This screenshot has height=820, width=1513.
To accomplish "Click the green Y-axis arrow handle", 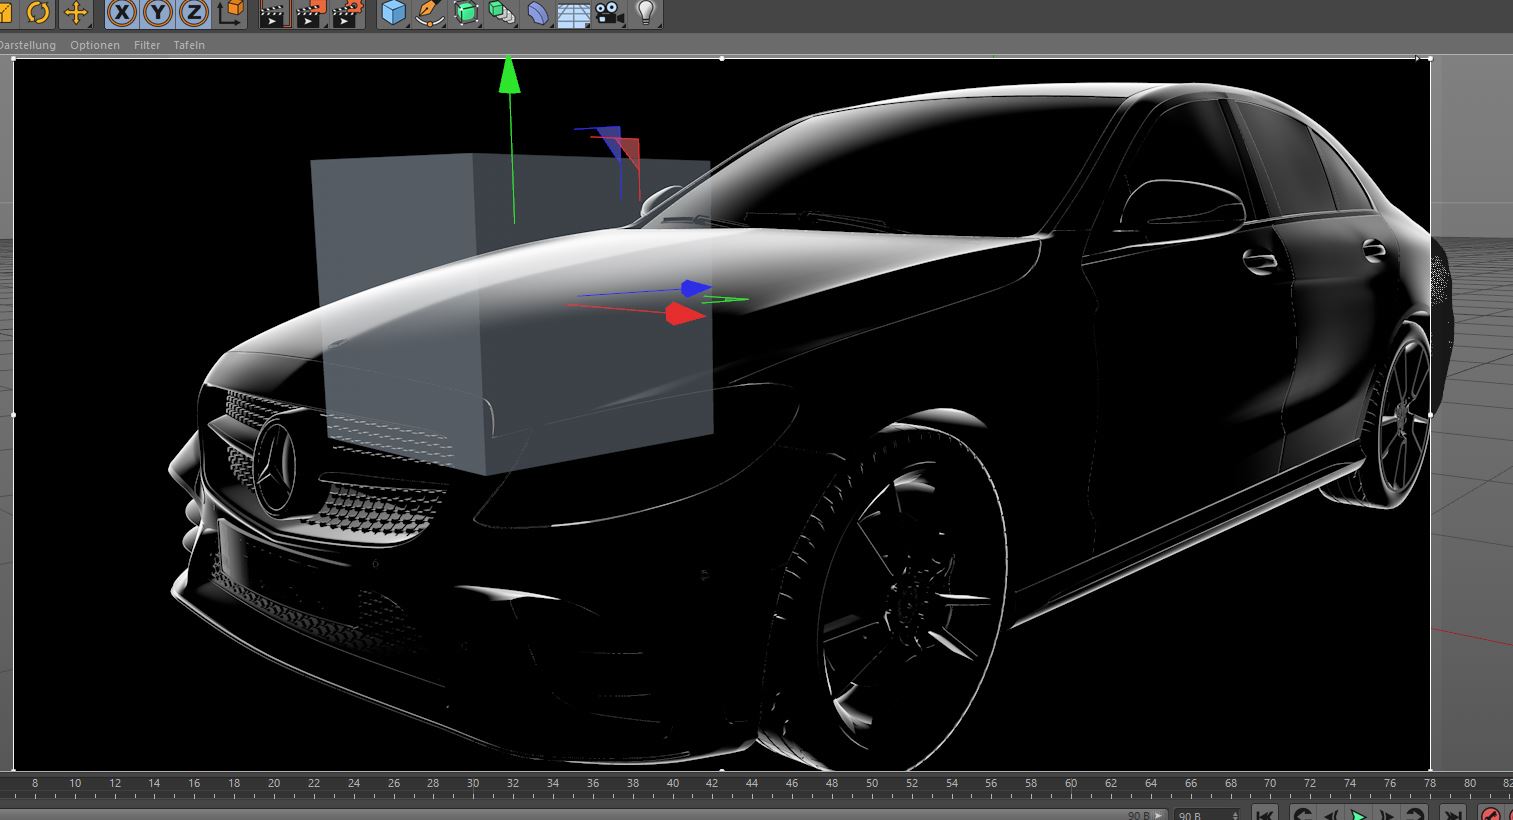I will tap(510, 75).
